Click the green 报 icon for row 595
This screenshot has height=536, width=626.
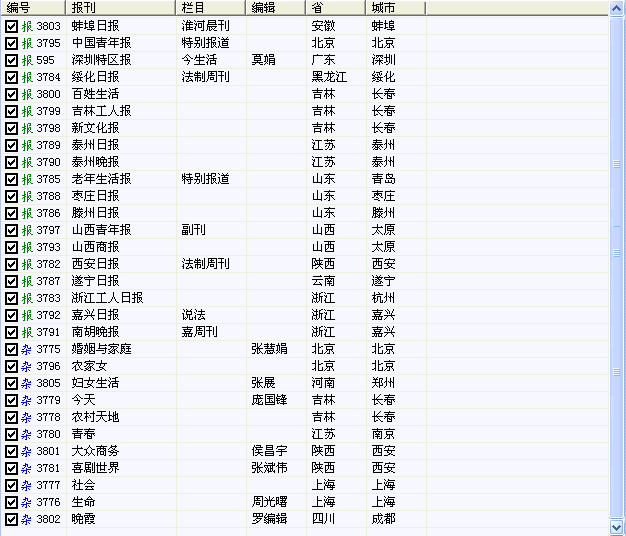pyautogui.click(x=27, y=60)
